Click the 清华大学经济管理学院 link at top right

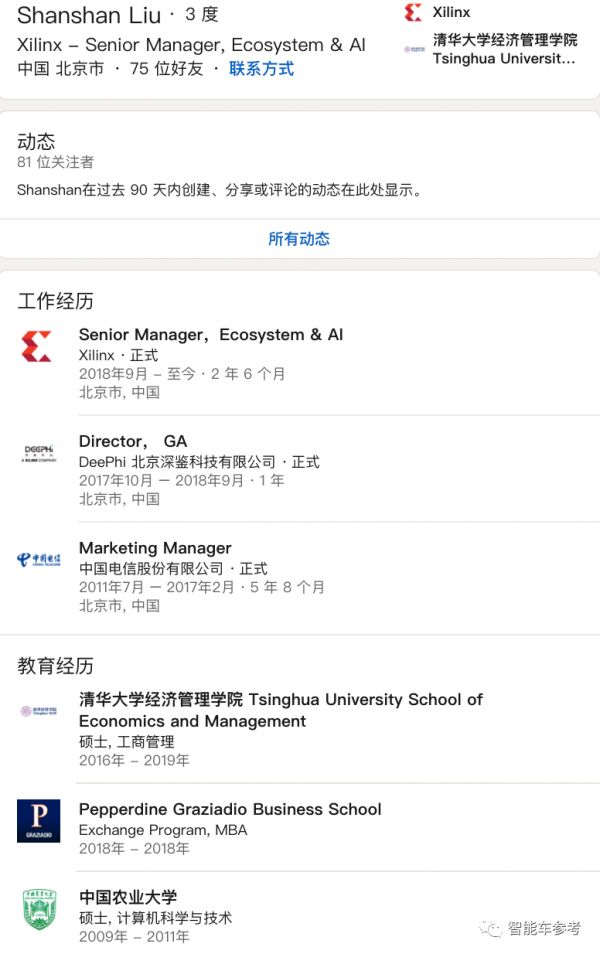[504, 40]
